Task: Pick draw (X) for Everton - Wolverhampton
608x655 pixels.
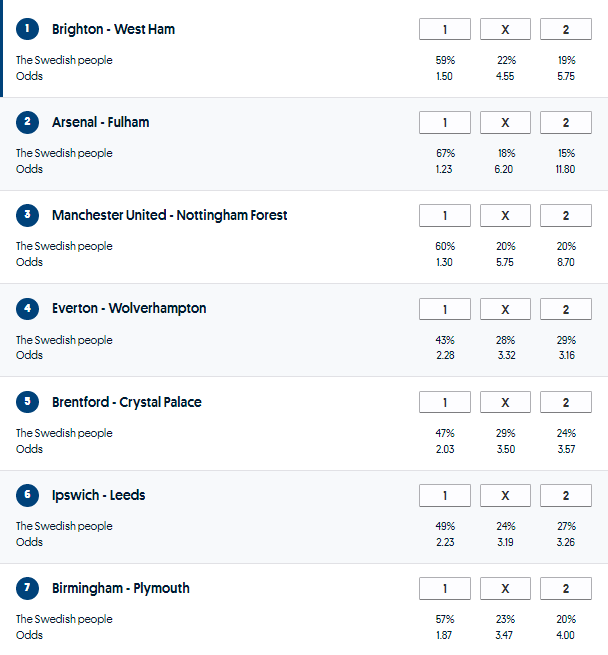Action: pos(505,308)
